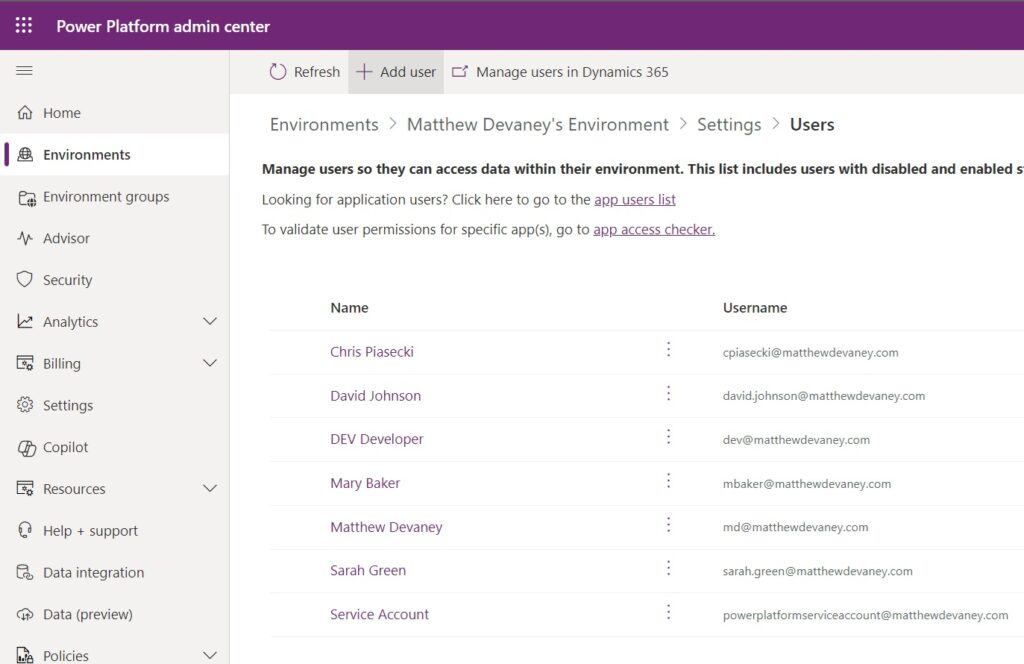Click the Data (preview) cloud icon

tap(25, 614)
